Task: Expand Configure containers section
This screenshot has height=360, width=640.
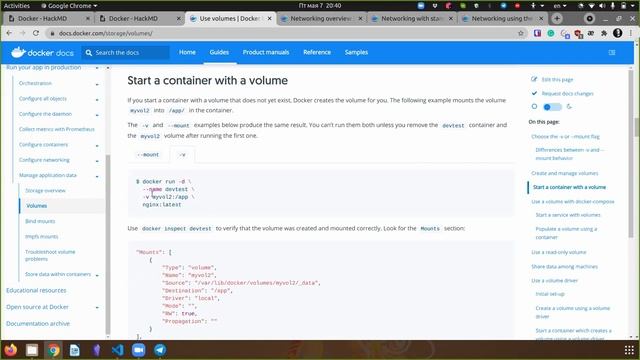Action: [x=97, y=146]
